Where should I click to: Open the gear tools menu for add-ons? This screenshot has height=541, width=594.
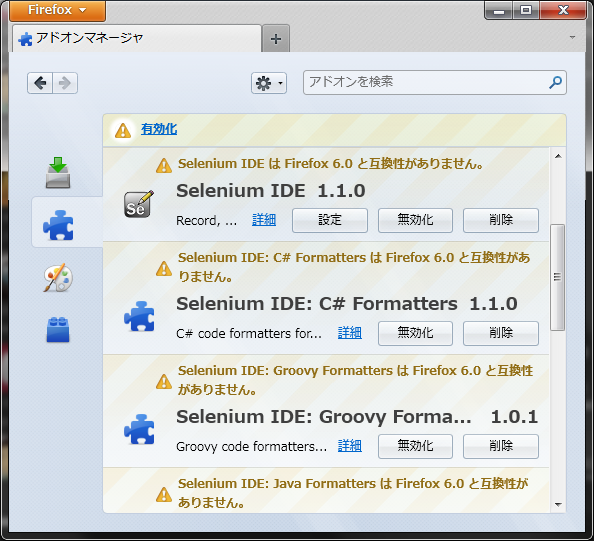(269, 83)
